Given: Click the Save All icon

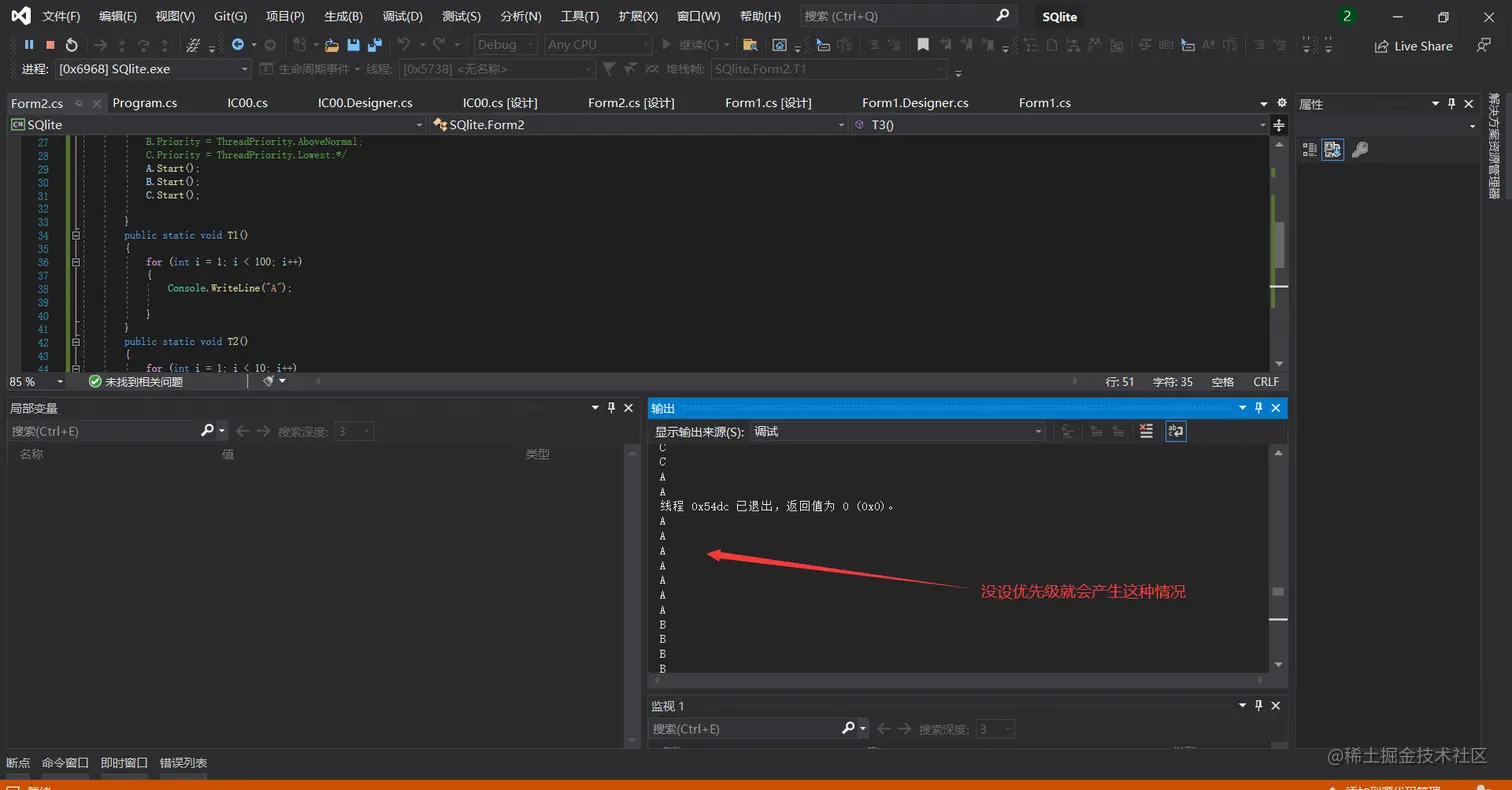Looking at the screenshot, I should [x=375, y=45].
